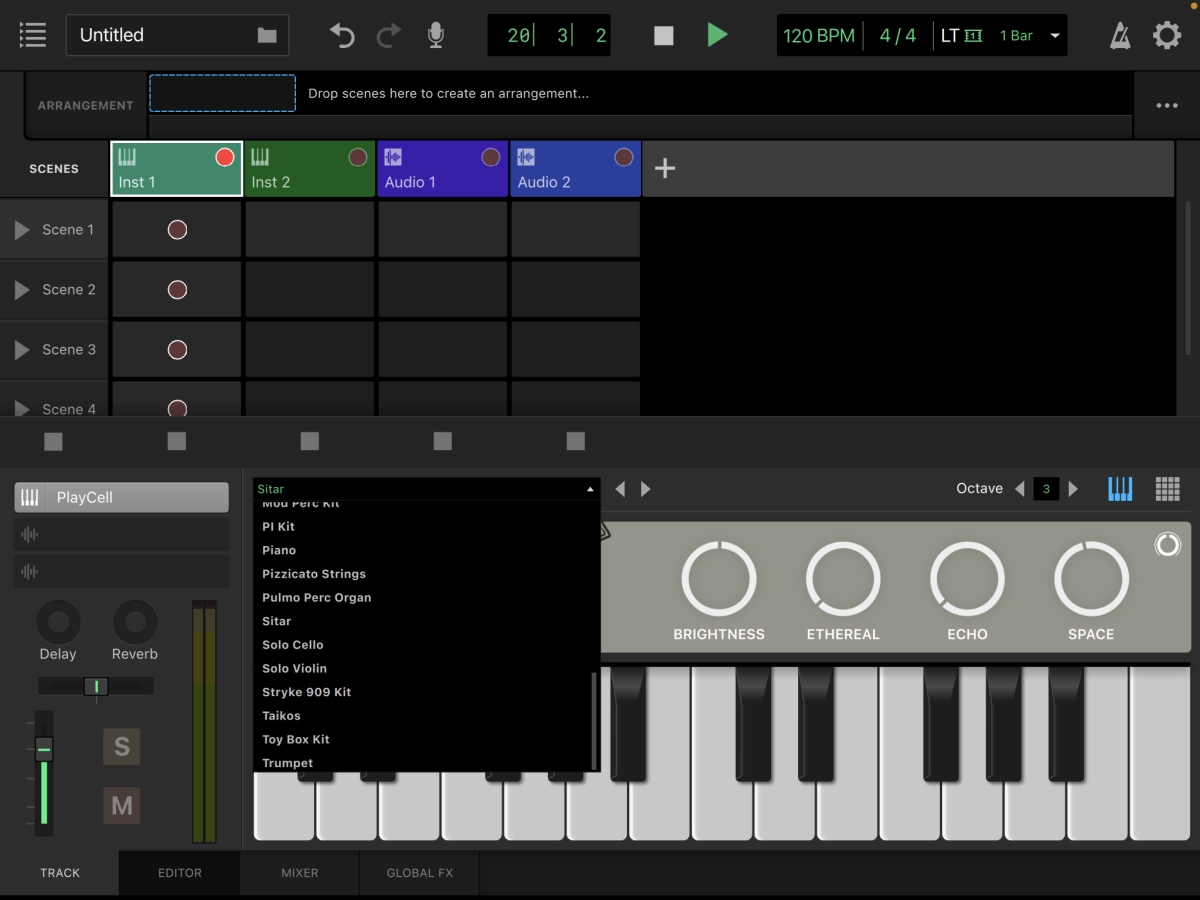Switch to the Mixer tab
The height and width of the screenshot is (900, 1200).
point(299,873)
